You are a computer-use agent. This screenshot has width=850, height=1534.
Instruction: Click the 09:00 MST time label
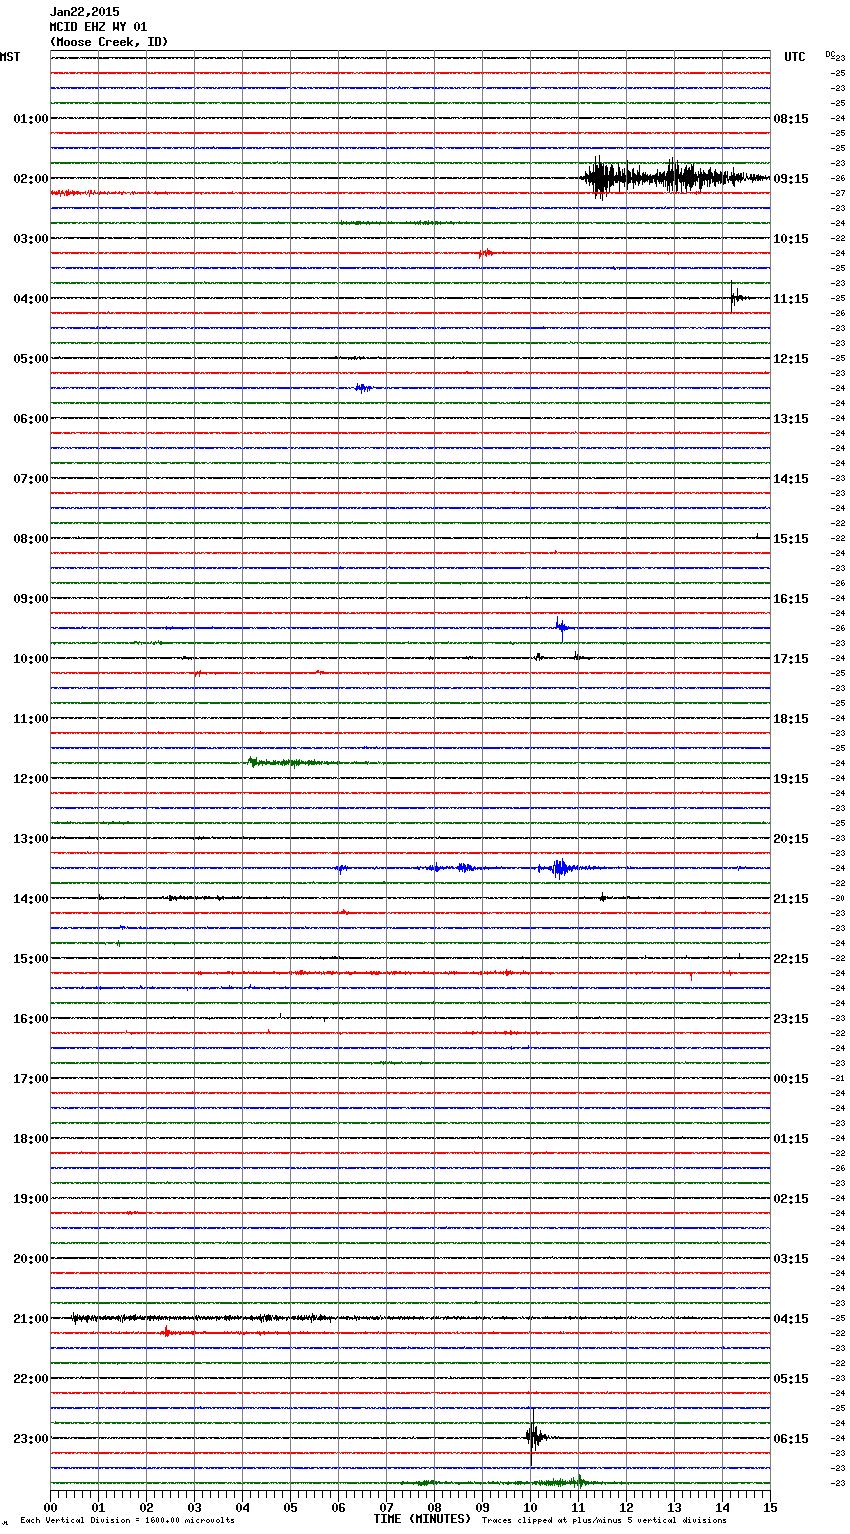click(x=30, y=599)
